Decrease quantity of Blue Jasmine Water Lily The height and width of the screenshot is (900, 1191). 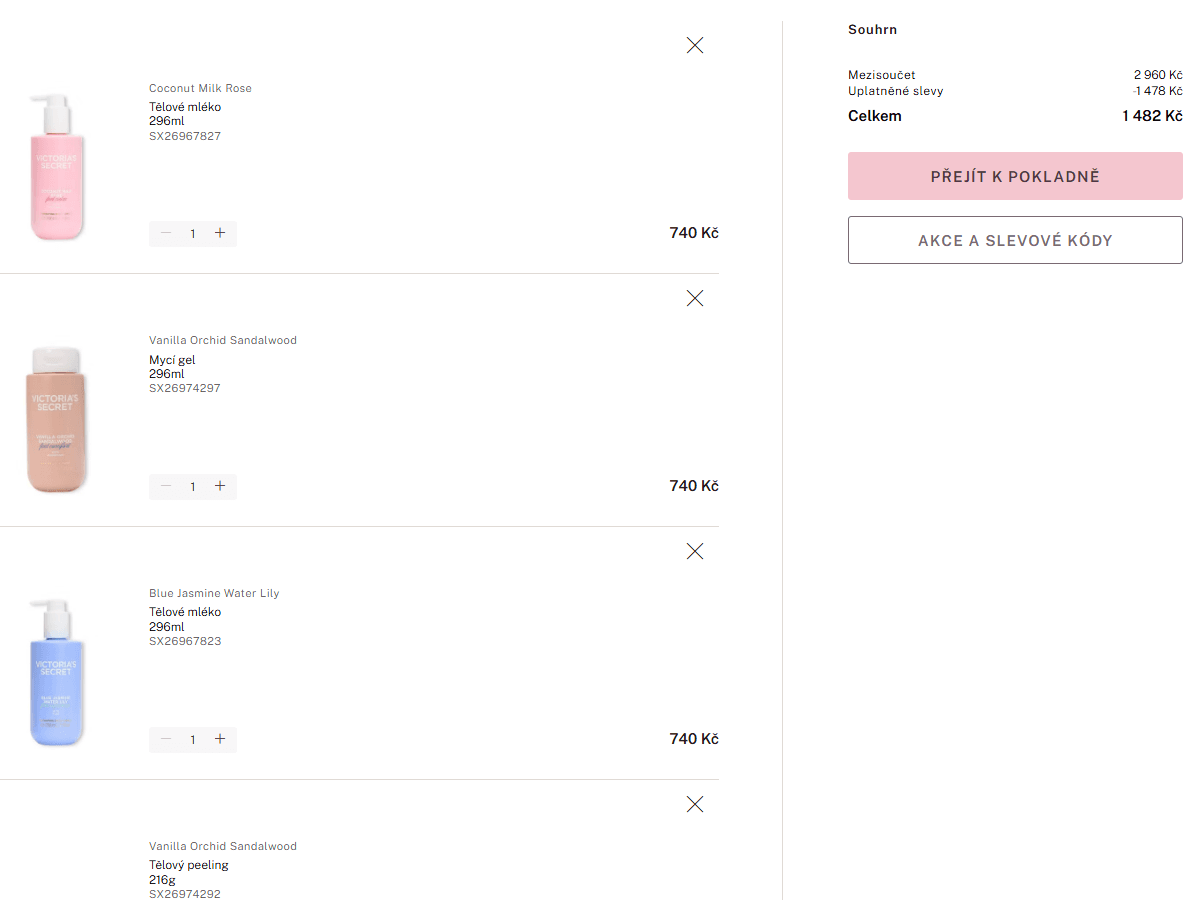[x=165, y=739]
